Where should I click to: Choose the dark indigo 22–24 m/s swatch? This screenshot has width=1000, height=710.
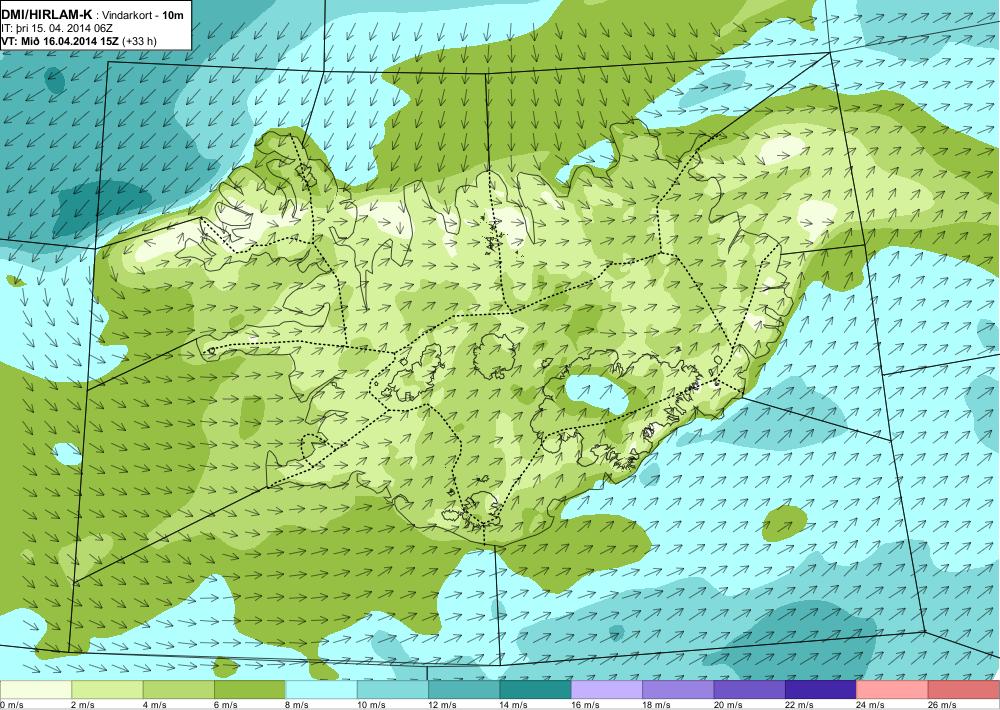point(821,690)
